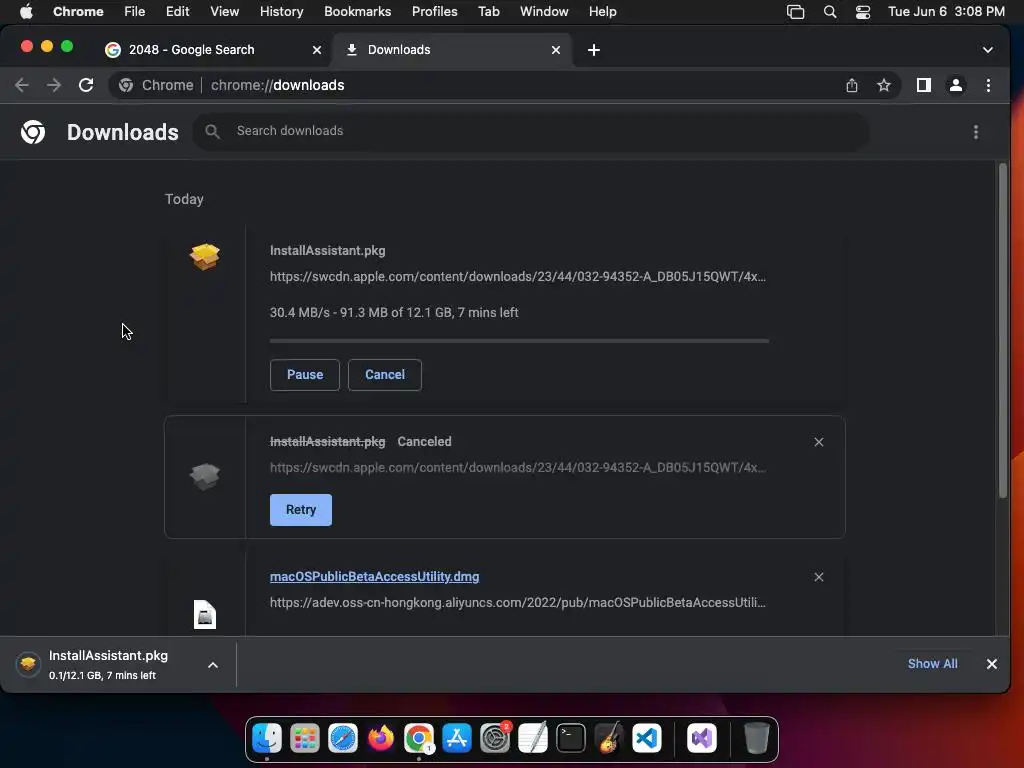Share this page icon in address bar

(x=852, y=85)
